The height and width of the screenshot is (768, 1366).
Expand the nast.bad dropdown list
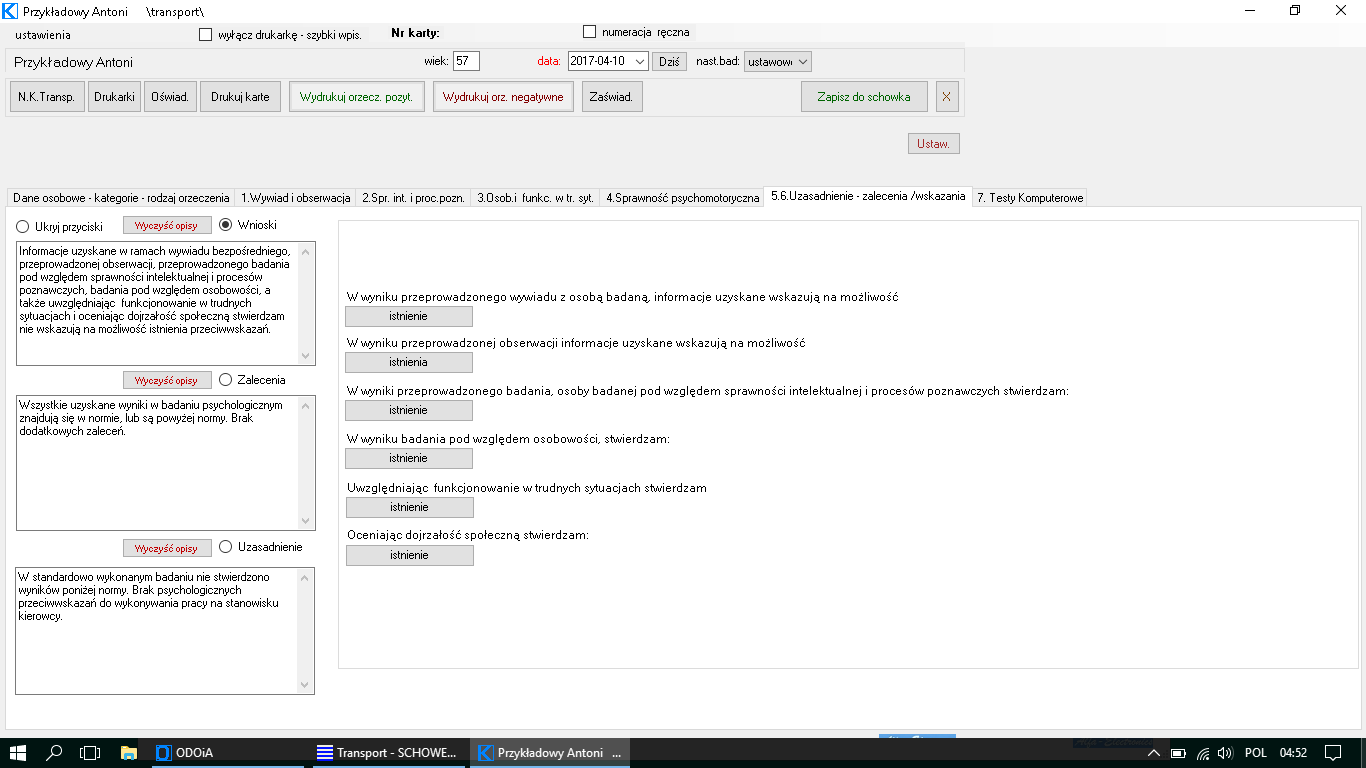[803, 61]
